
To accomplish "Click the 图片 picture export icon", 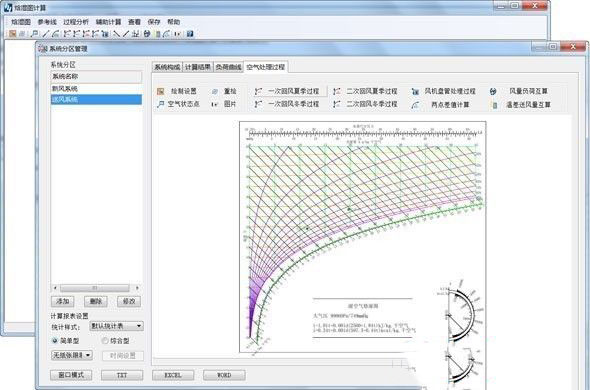I will tap(215, 104).
